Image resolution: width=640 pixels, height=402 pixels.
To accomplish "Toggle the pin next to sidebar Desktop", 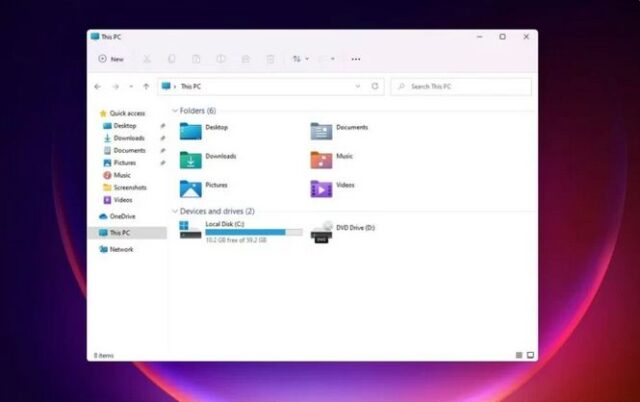I will point(163,126).
